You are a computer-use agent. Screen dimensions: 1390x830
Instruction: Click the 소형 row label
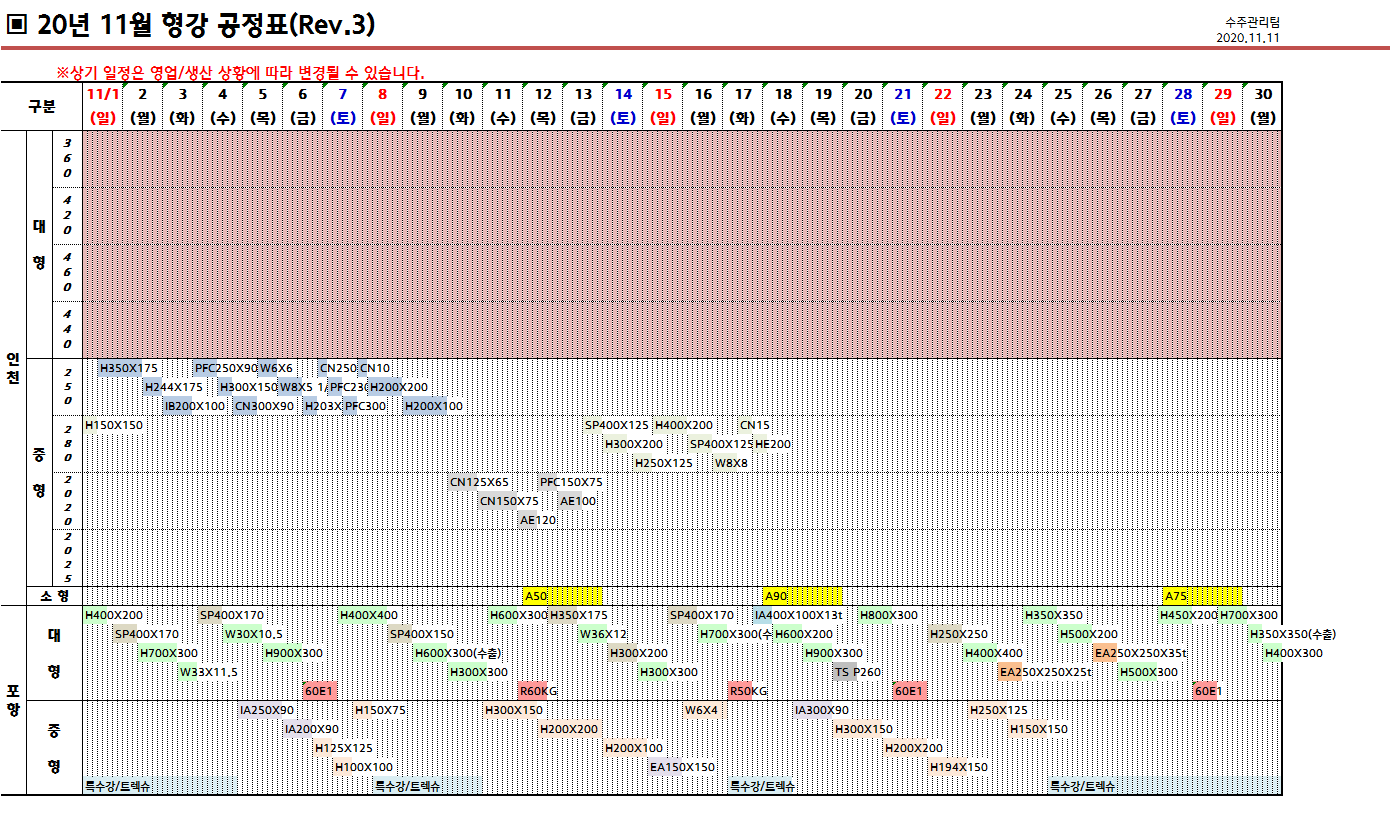54,596
